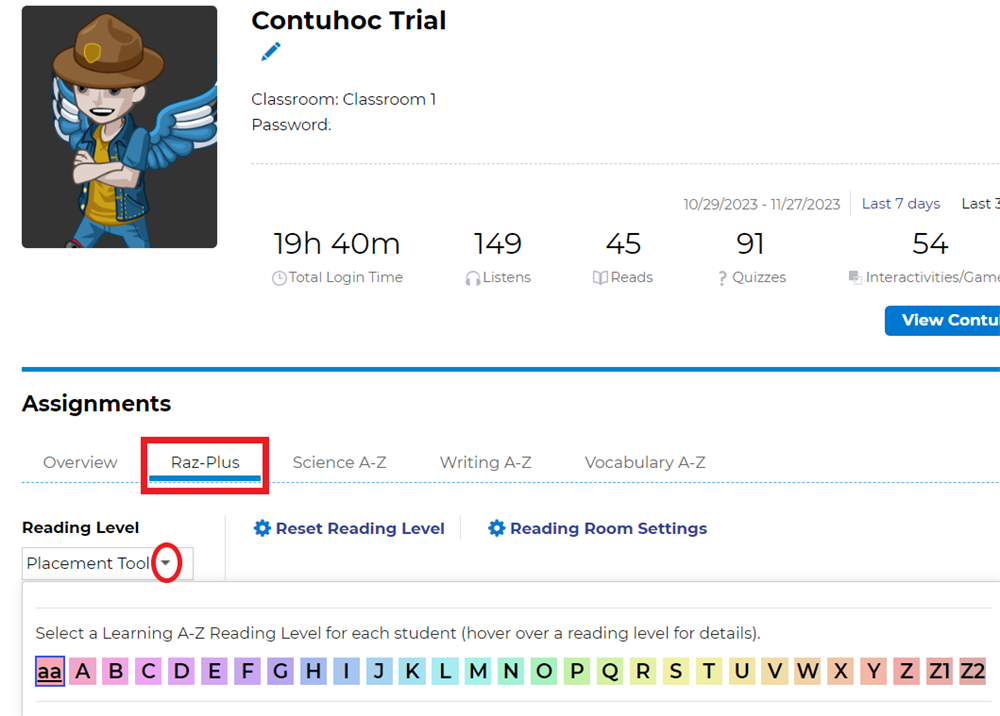The height and width of the screenshot is (716, 1000).
Task: Select the Raz-Plus tab
Action: tap(205, 462)
